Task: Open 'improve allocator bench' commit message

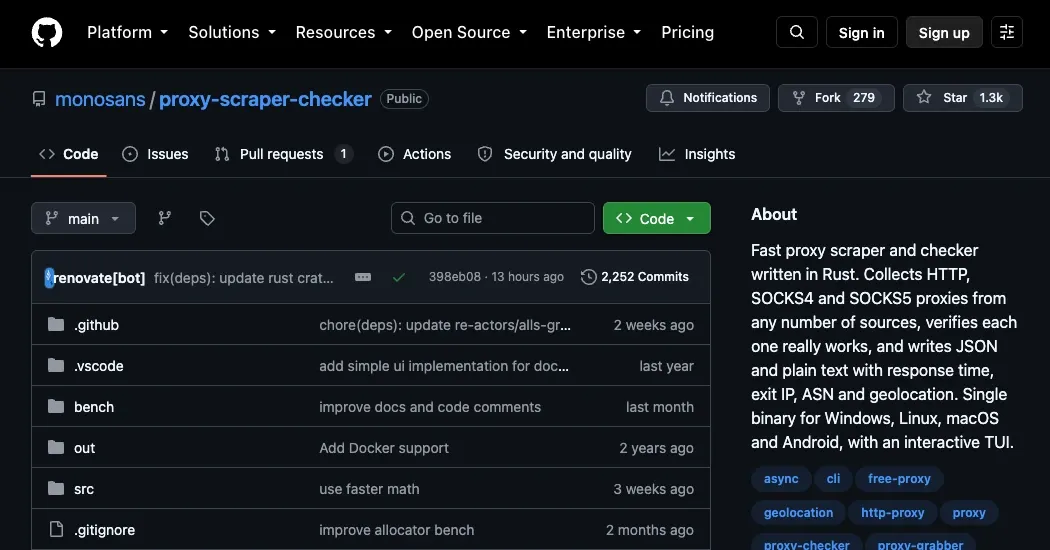Action: click(396, 529)
